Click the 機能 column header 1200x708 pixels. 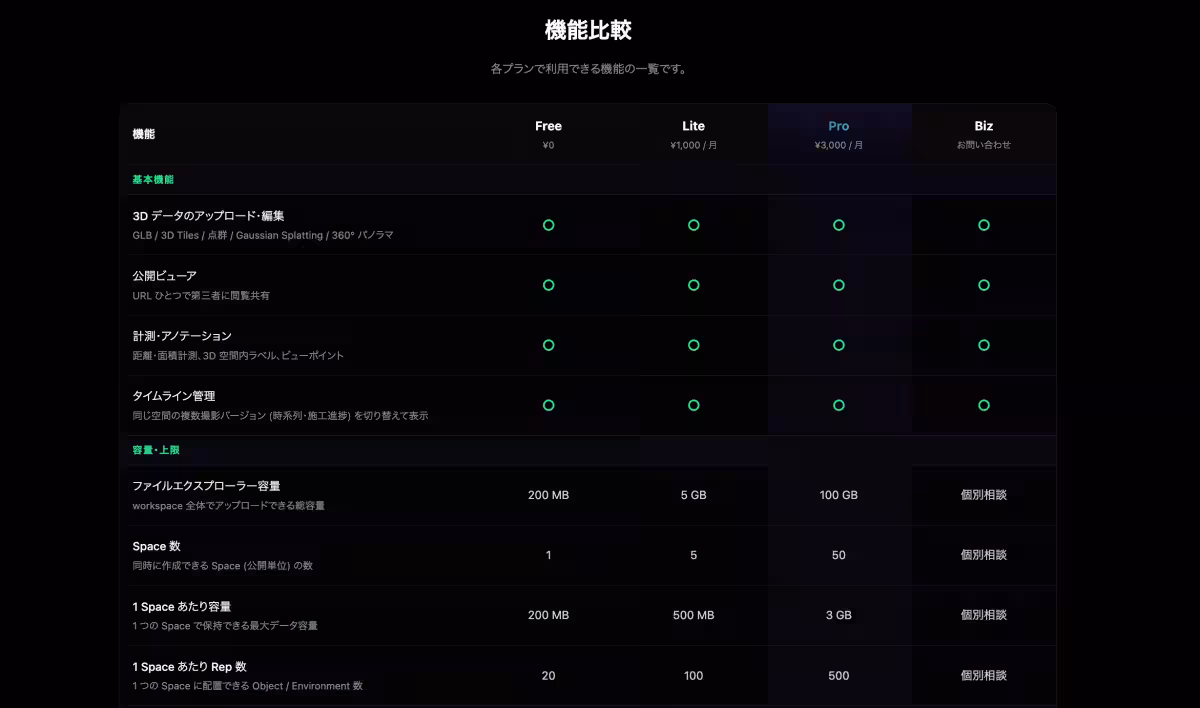tap(144, 134)
